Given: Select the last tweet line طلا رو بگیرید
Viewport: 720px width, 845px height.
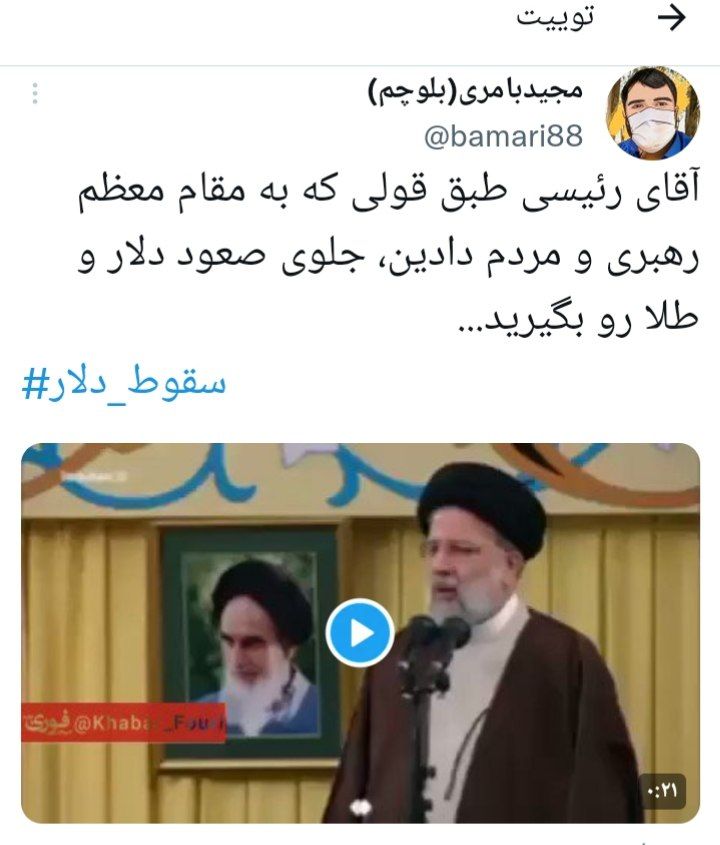Looking at the screenshot, I should click(578, 320).
